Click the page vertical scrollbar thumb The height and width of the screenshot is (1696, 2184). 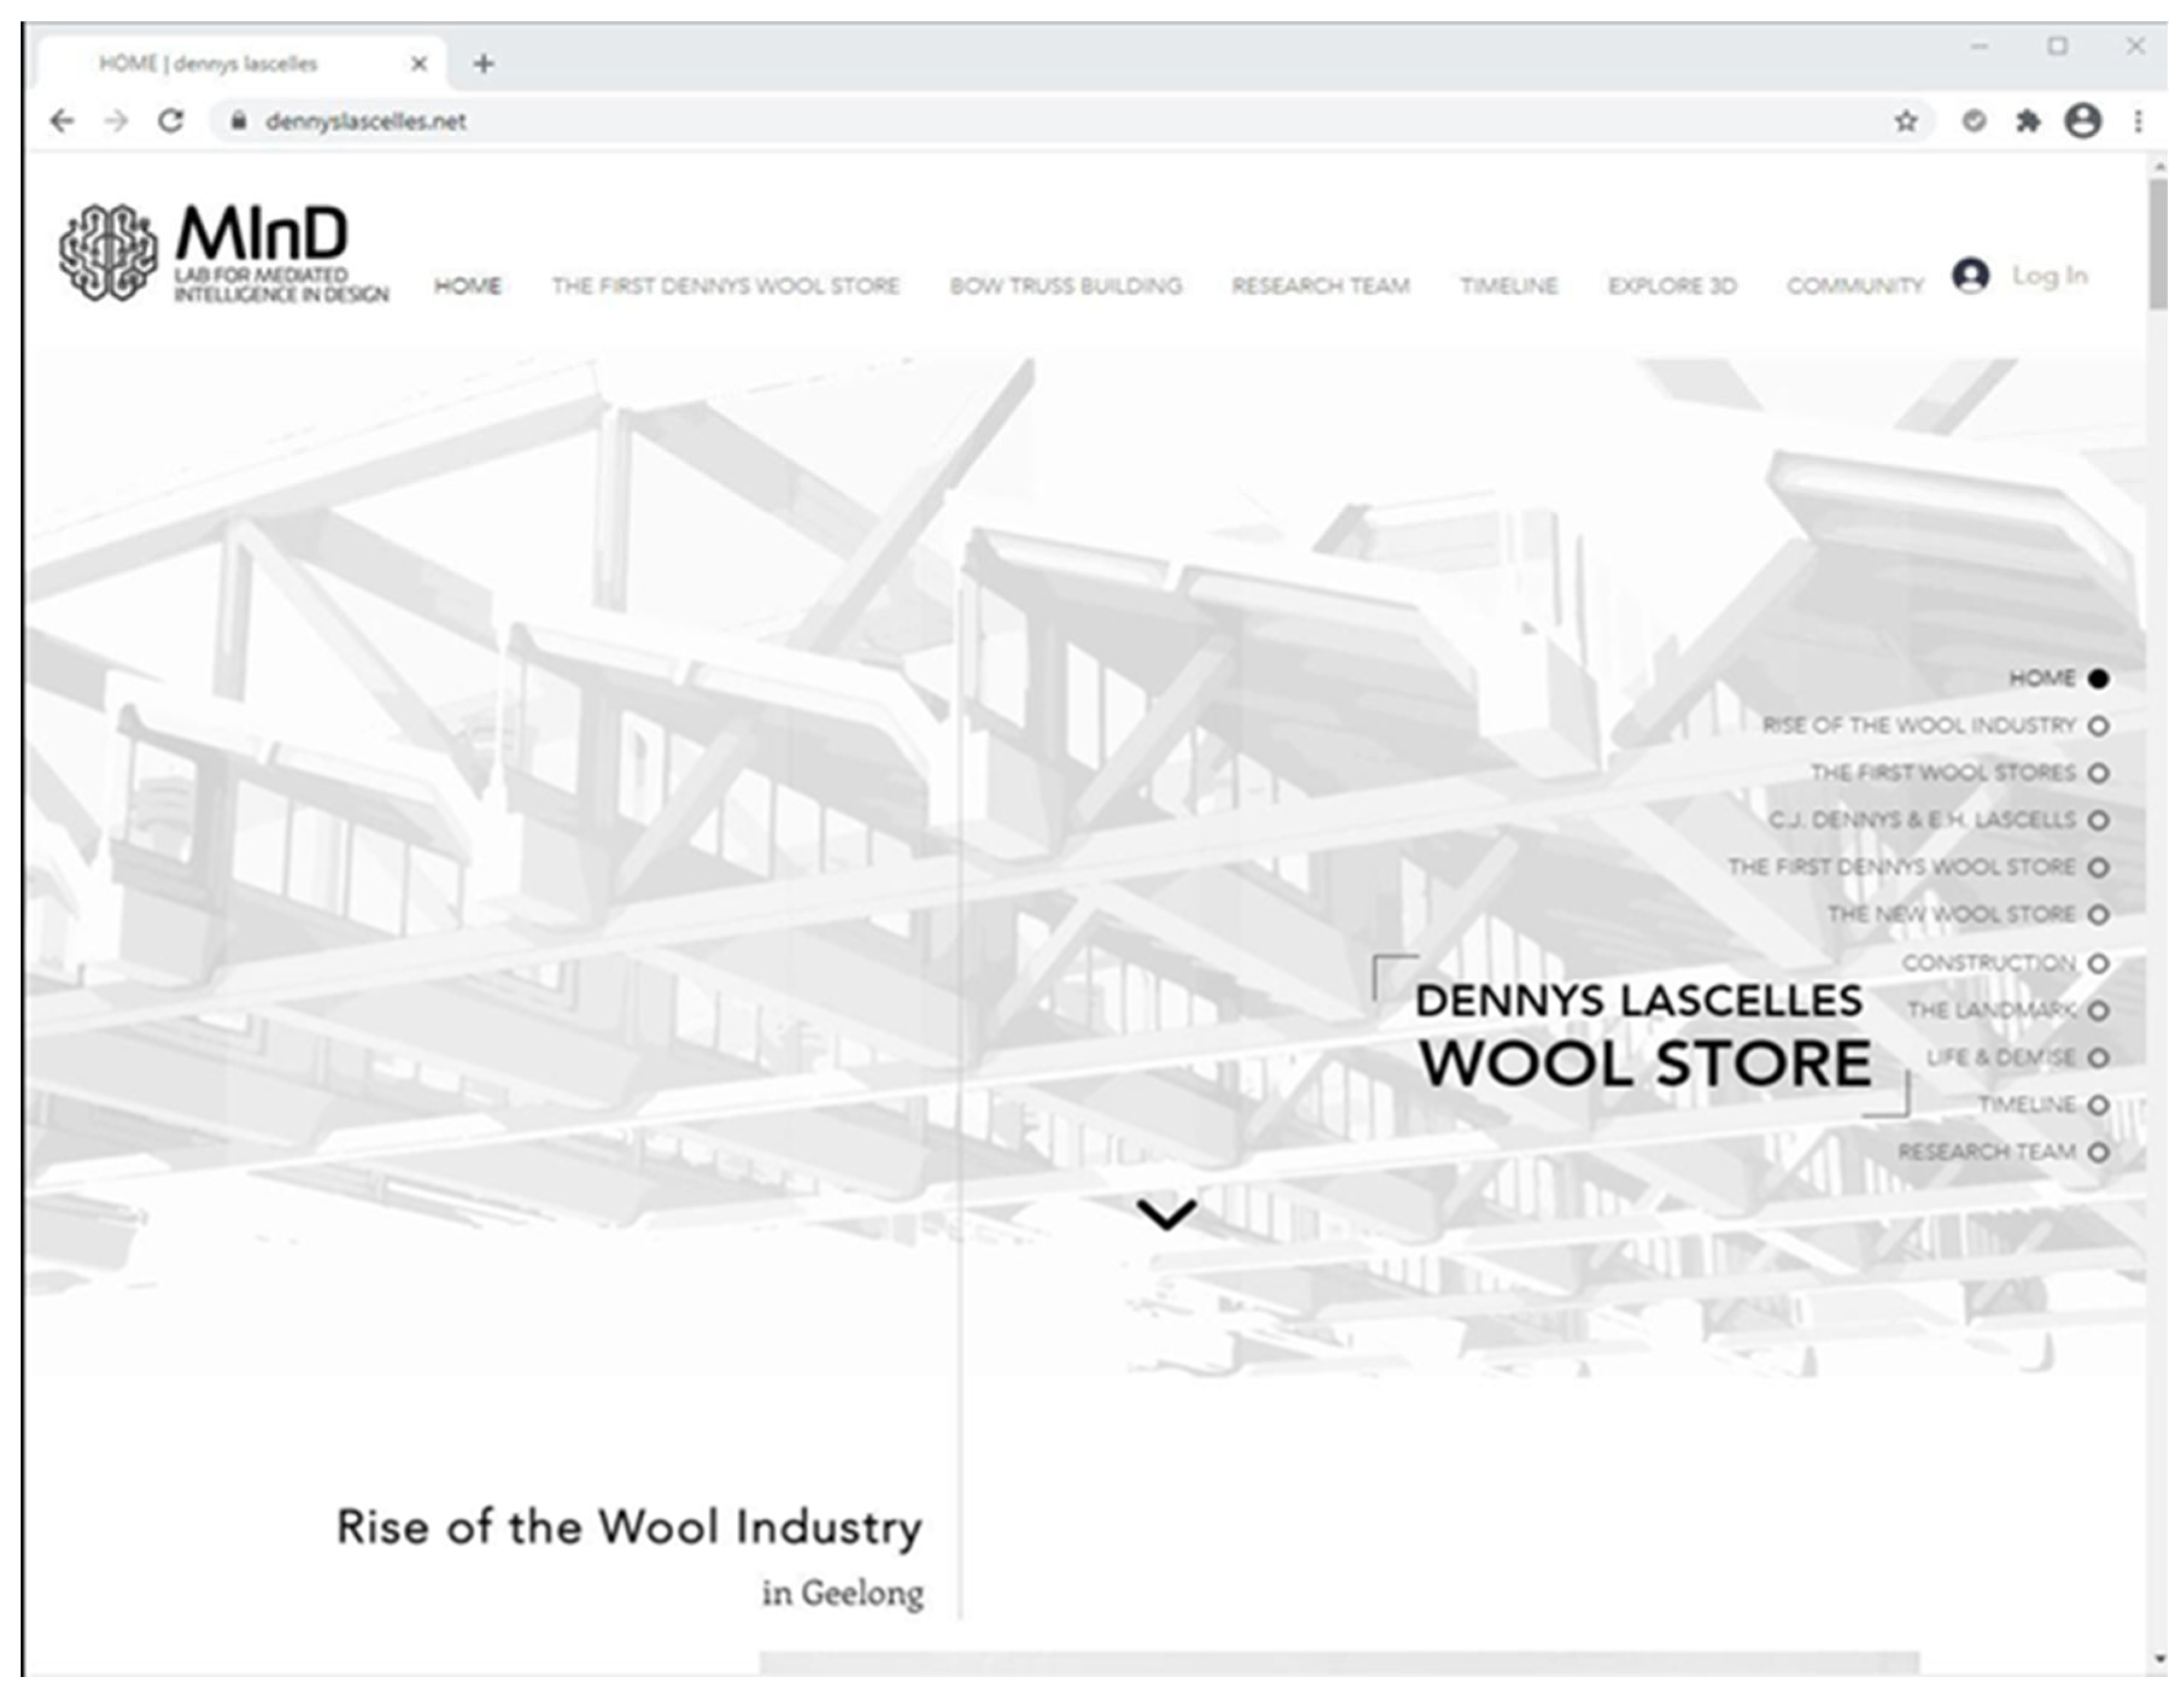tap(2160, 245)
